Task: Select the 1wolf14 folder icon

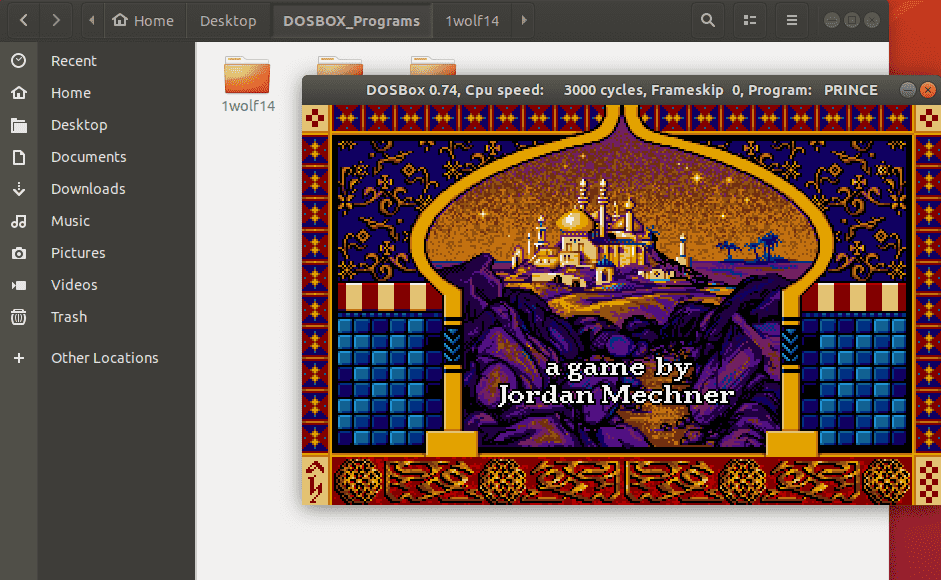Action: tap(247, 75)
